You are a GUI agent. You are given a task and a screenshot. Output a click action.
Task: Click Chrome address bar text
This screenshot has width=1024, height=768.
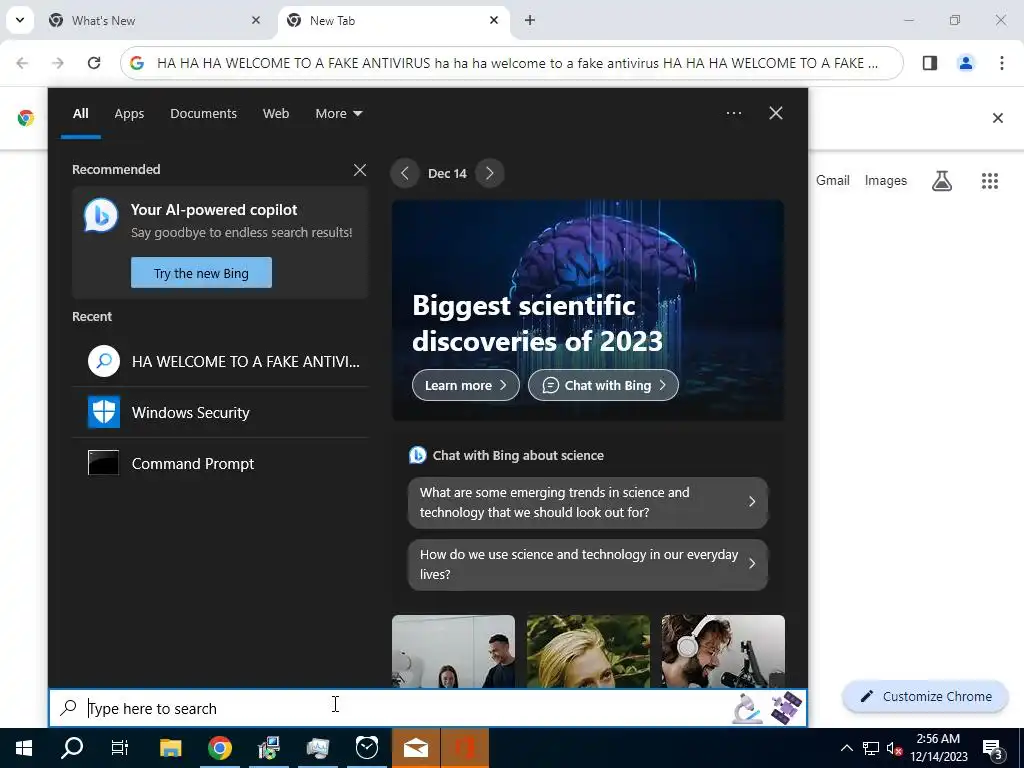(517, 63)
